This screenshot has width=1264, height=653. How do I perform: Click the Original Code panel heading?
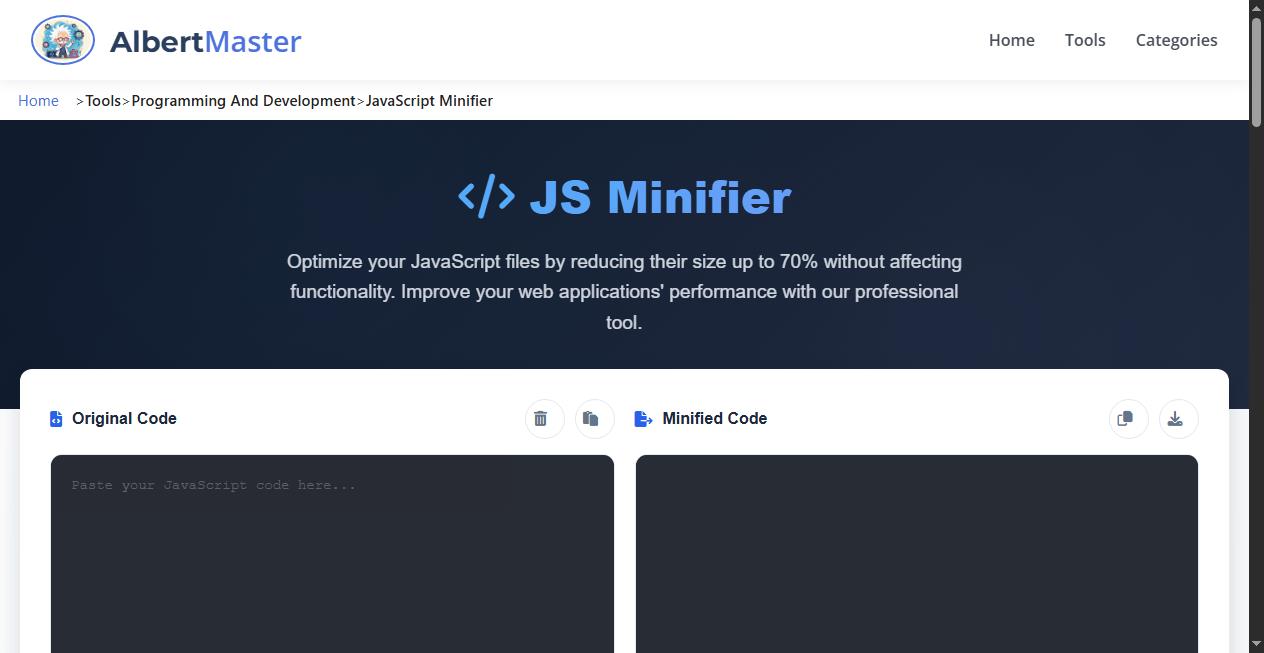[x=124, y=418]
